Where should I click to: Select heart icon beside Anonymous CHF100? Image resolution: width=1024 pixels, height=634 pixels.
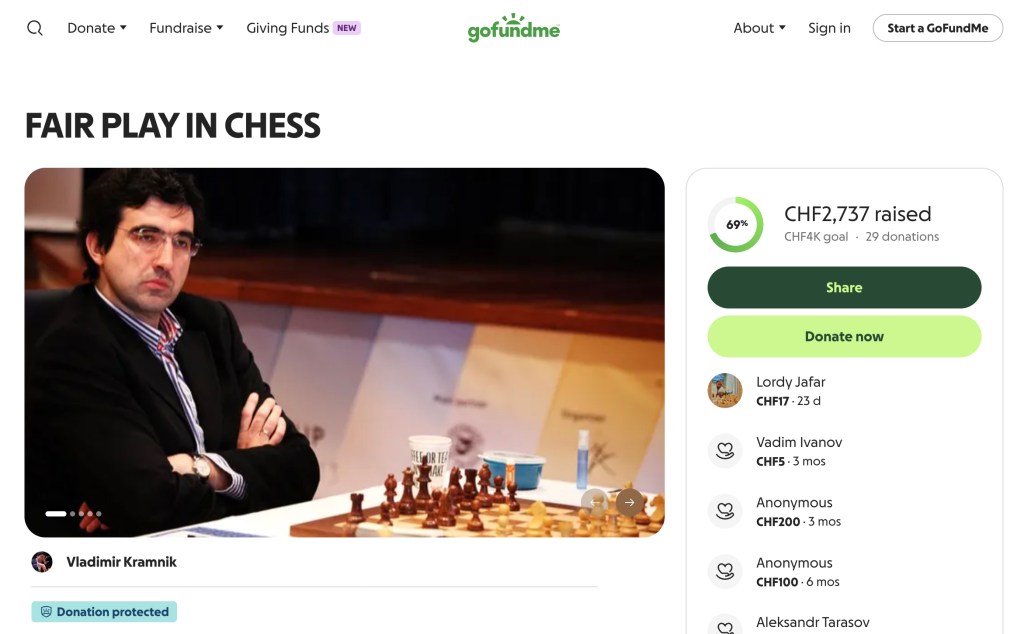725,571
